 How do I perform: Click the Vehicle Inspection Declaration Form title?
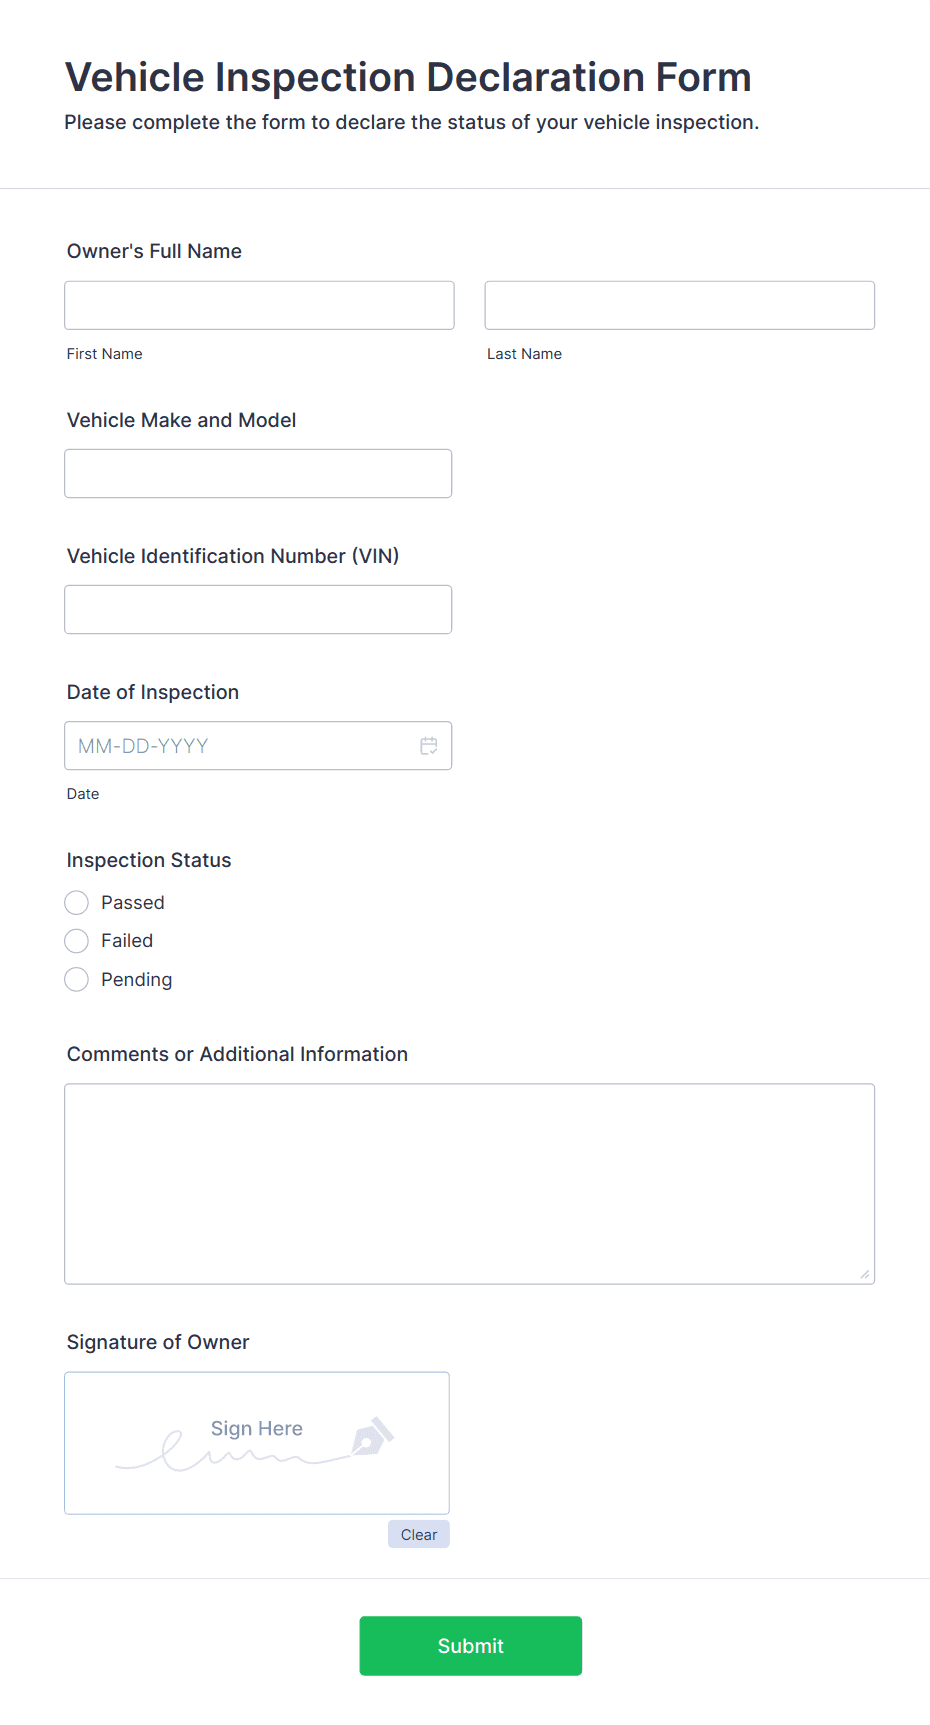[408, 77]
